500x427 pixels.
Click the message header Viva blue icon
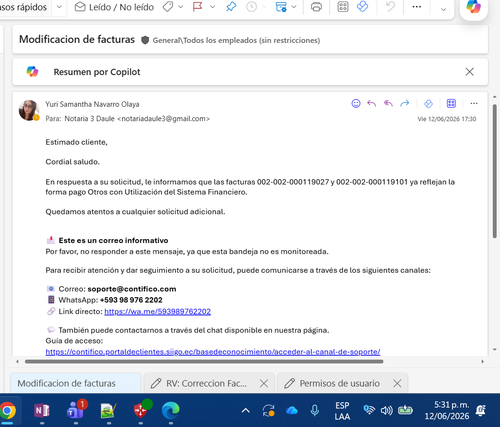pyautogui.click(x=428, y=104)
